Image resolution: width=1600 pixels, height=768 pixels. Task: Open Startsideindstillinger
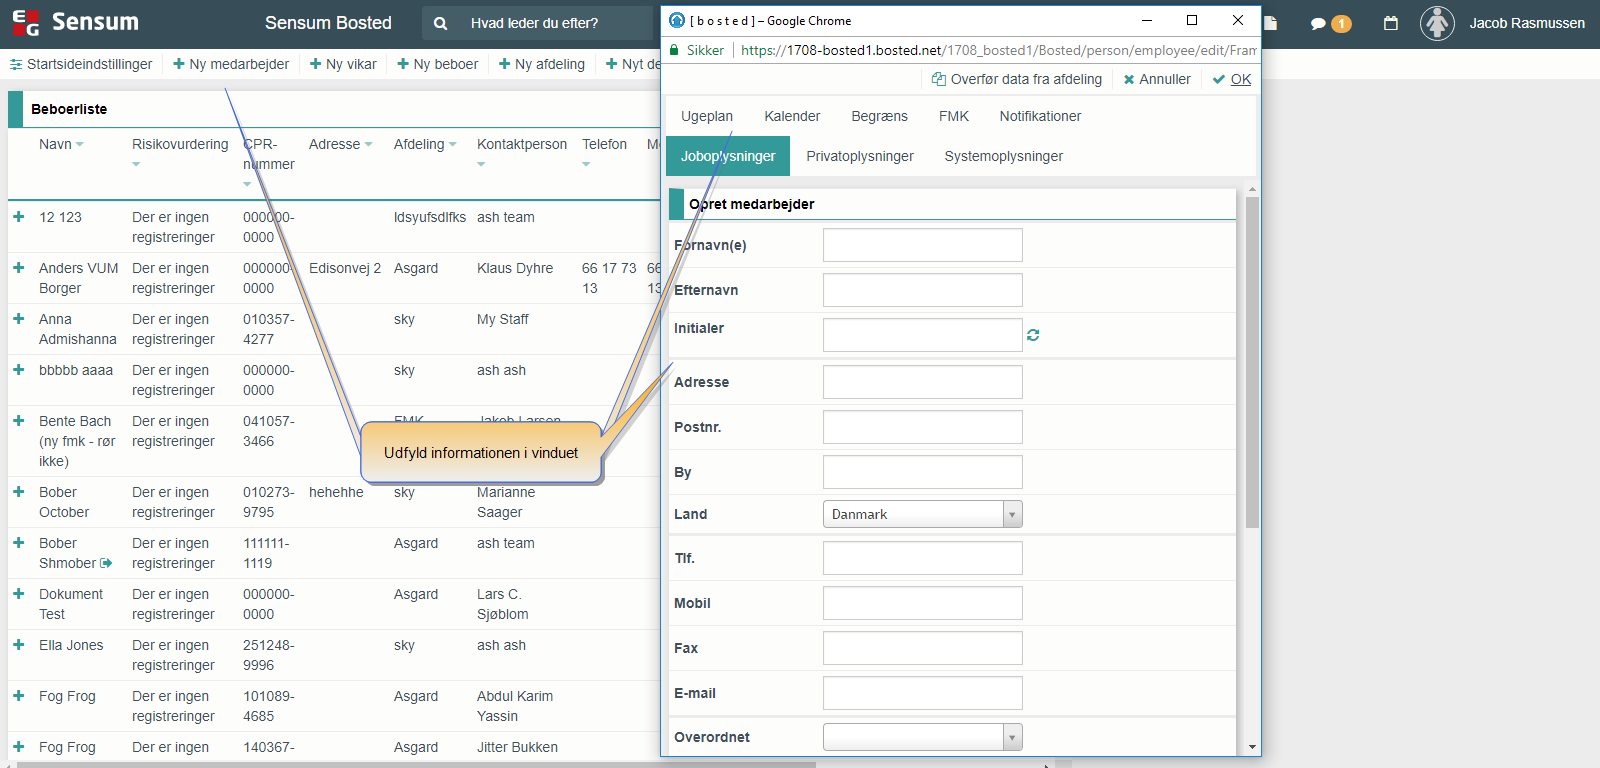81,64
